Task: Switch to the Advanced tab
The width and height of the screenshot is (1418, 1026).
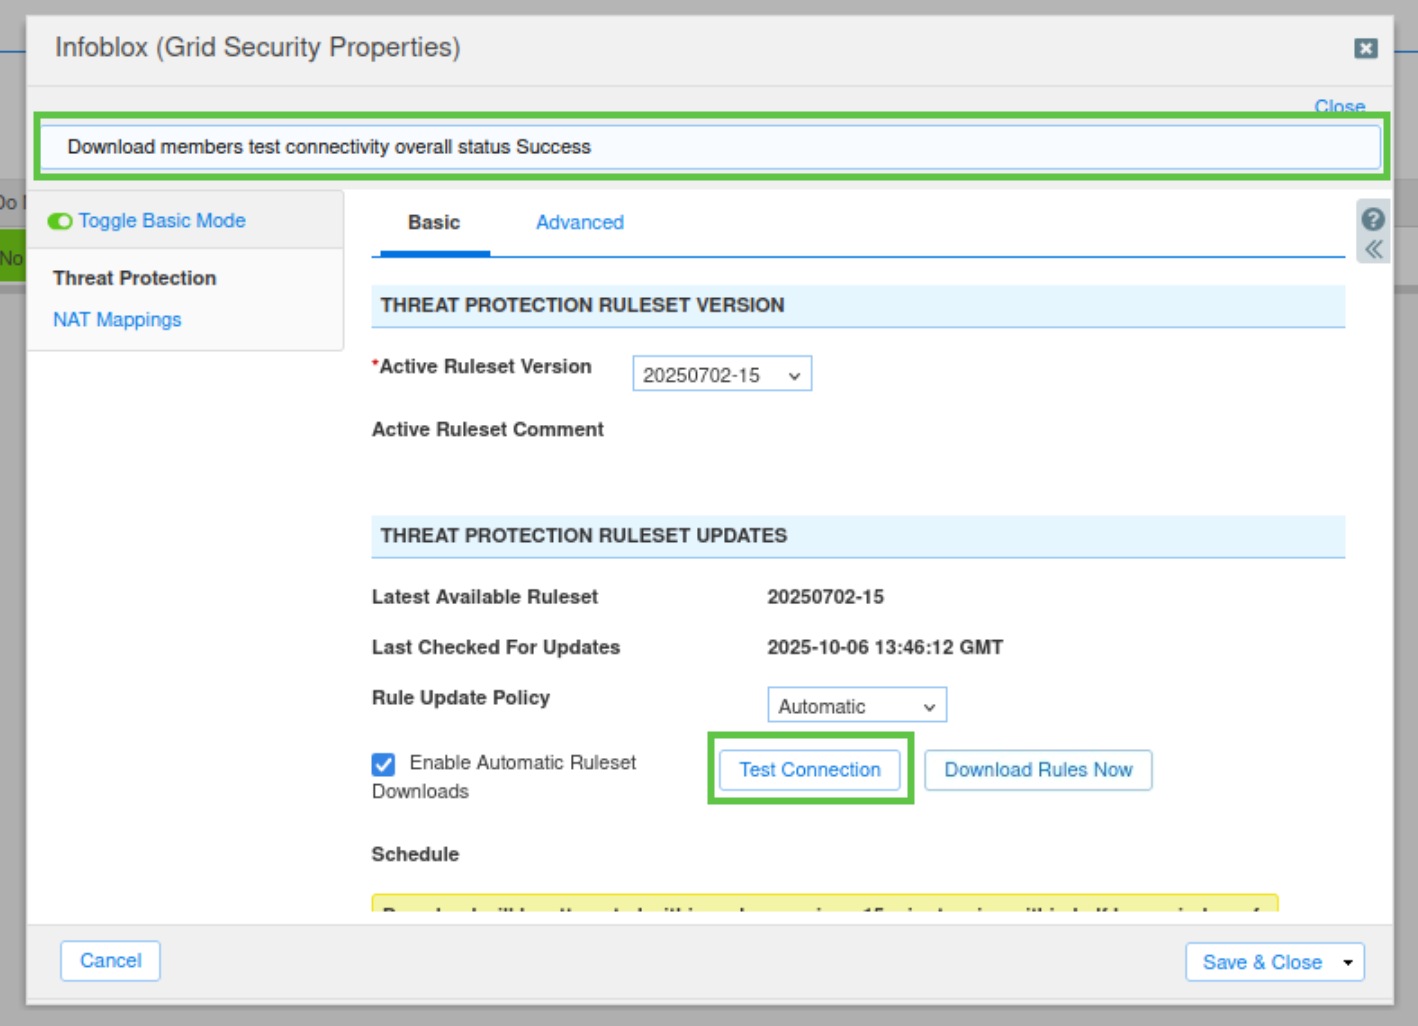Action: coord(579,222)
